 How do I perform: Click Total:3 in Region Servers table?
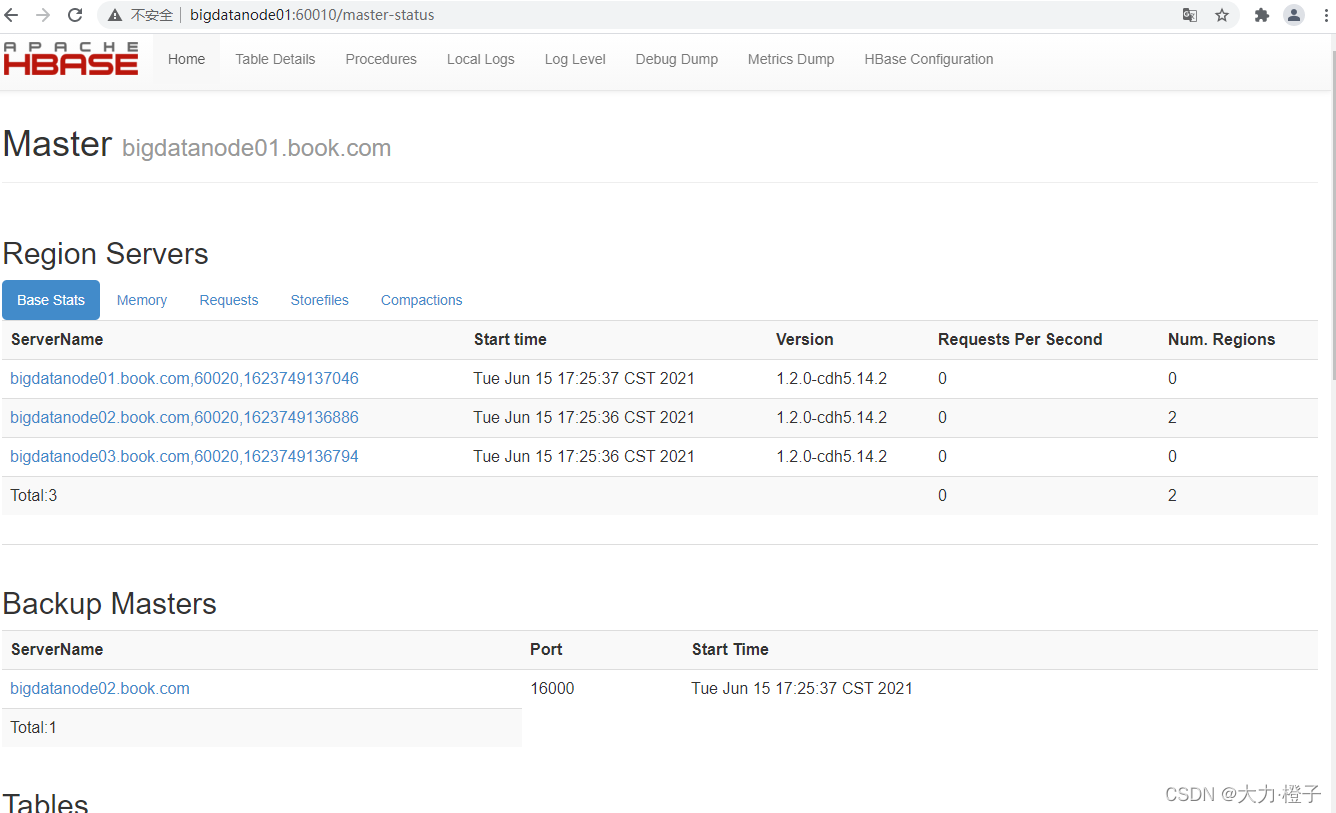(x=34, y=495)
